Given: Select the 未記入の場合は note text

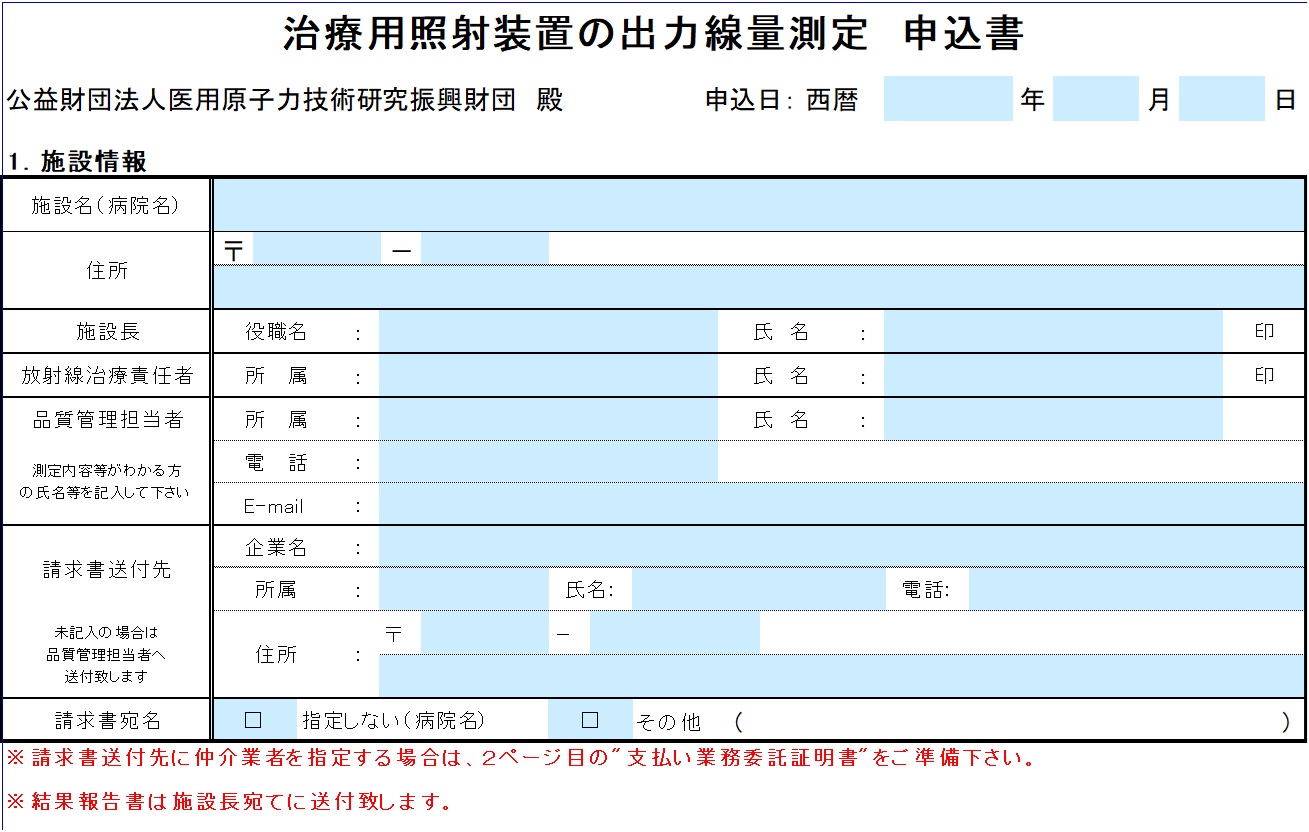Looking at the screenshot, I should point(107,633).
